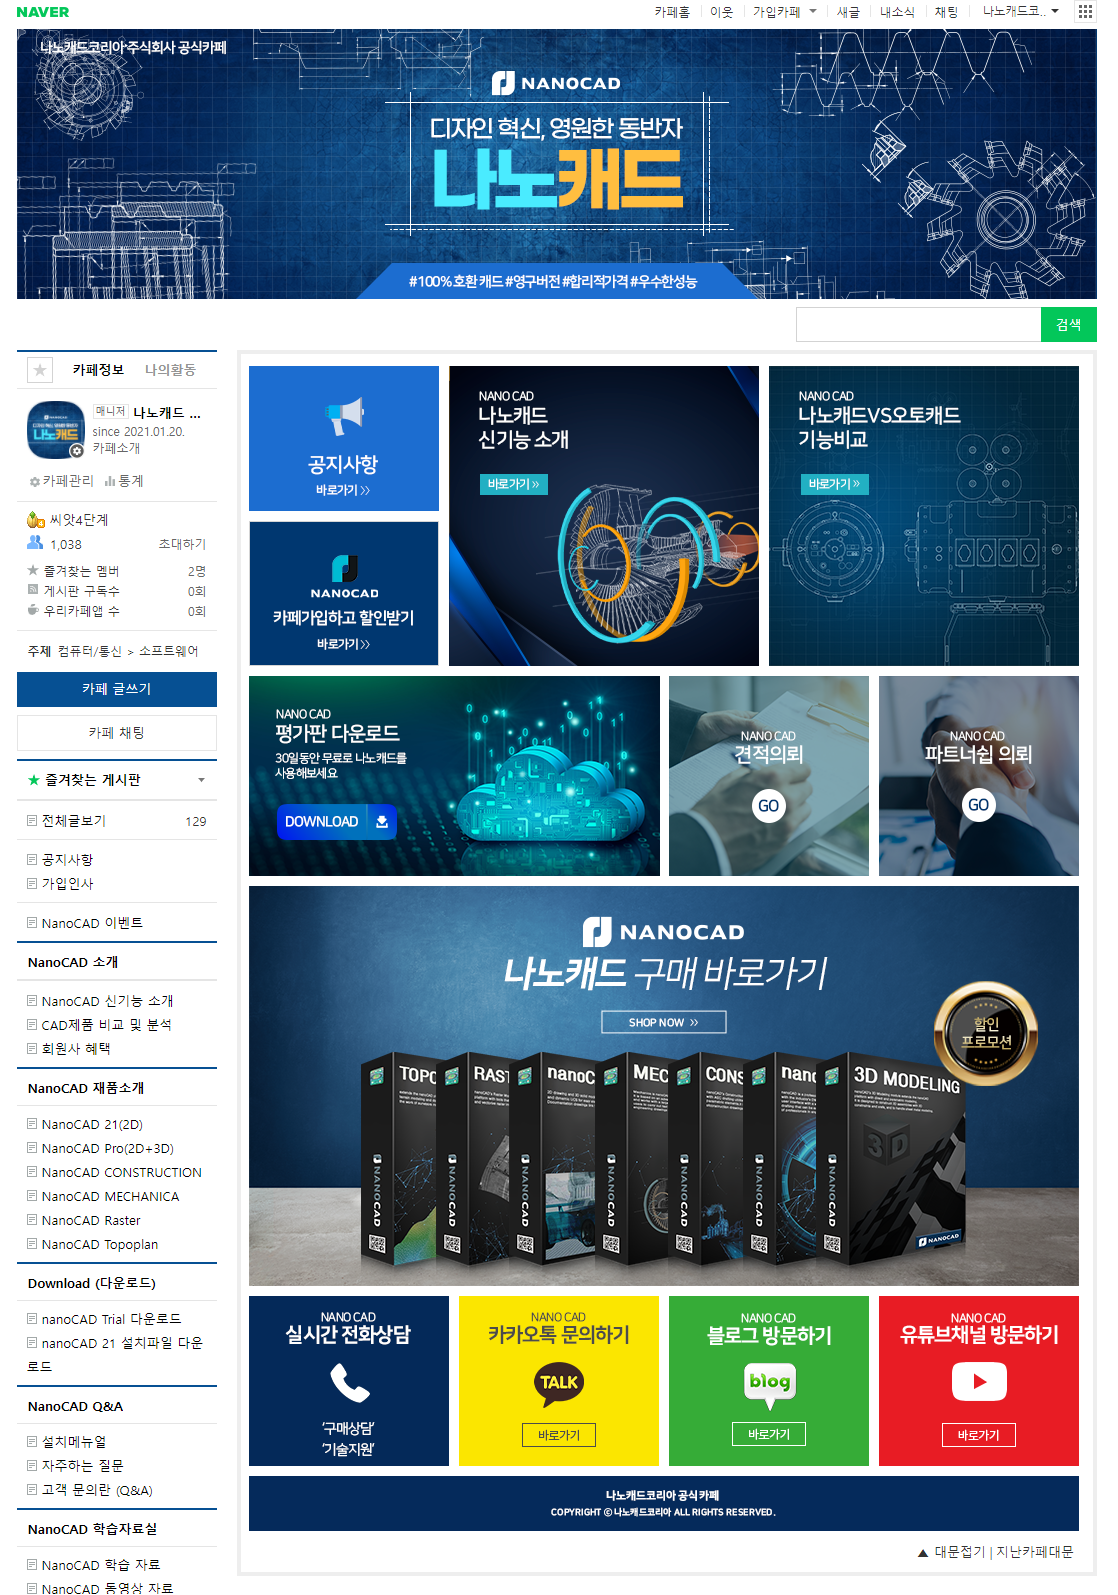Focus the cafe search input field
This screenshot has width=1118, height=1595.
click(918, 325)
